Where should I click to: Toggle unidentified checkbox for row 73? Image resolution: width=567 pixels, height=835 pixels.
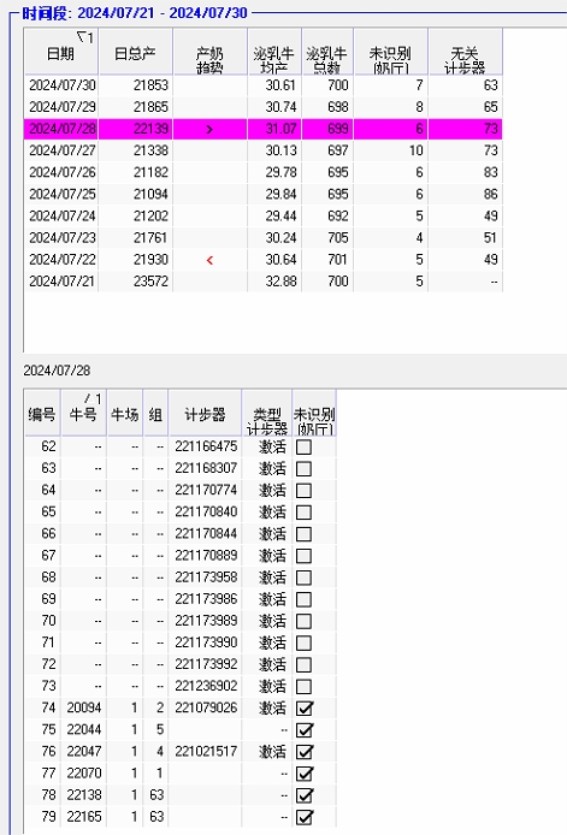click(x=304, y=687)
